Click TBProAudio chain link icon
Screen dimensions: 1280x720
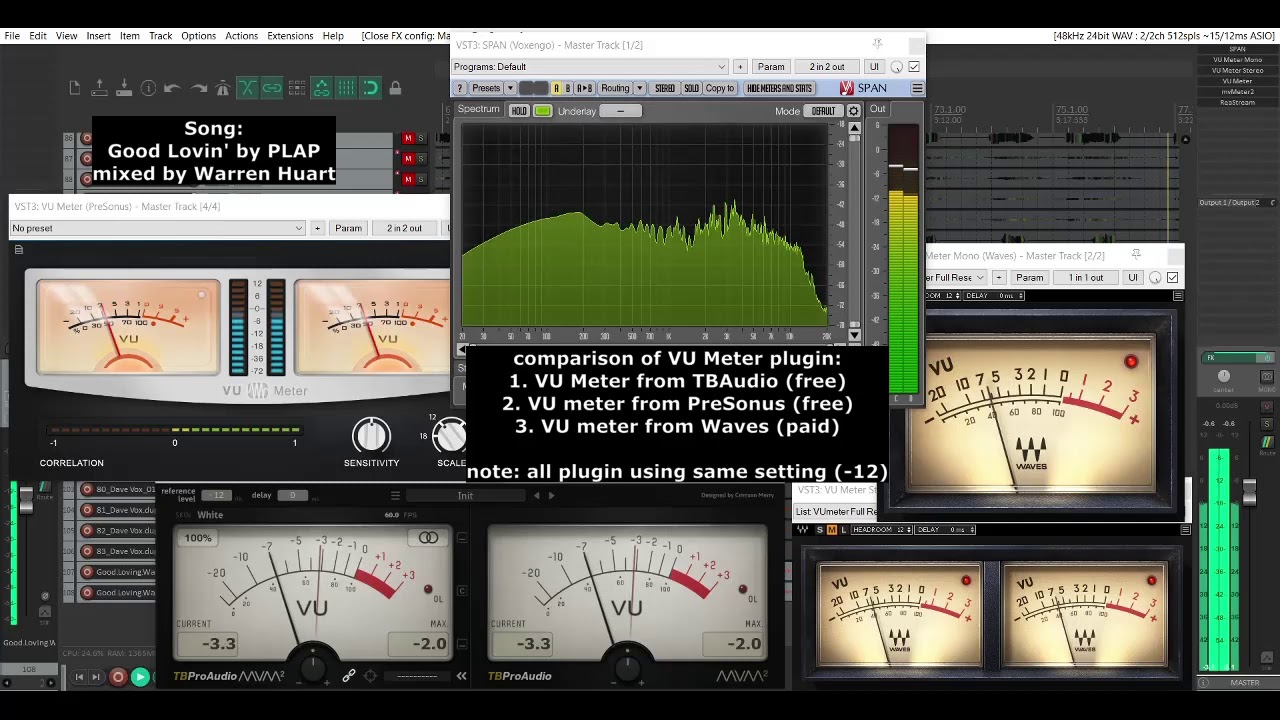point(349,676)
